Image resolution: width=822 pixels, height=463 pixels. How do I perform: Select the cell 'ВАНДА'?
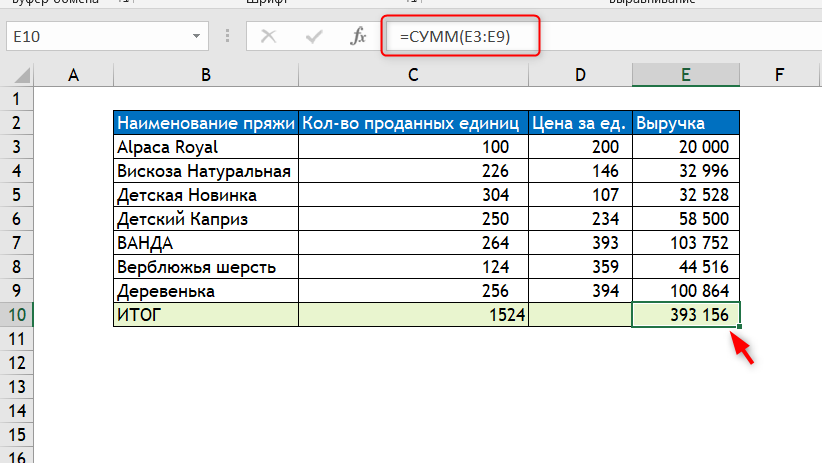tap(206, 243)
